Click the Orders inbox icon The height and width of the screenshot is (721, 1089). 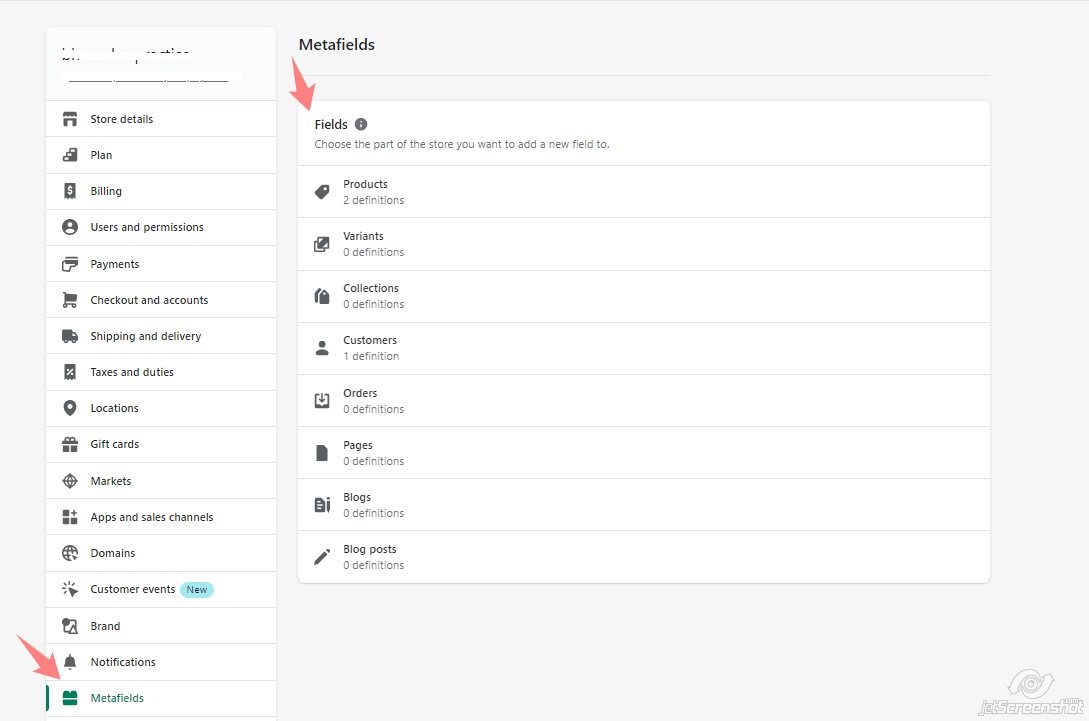point(322,401)
